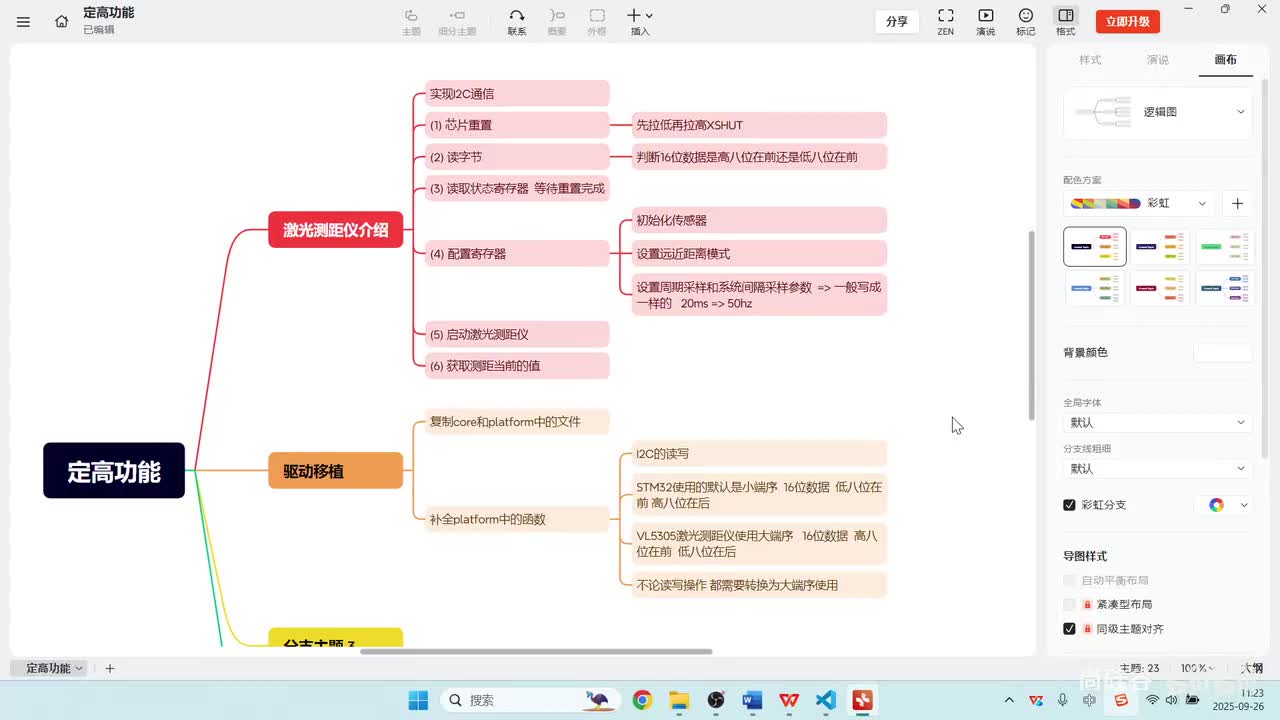The width and height of the screenshot is (1280, 720).
Task: Open the Windows Start menu
Action: tap(418, 700)
